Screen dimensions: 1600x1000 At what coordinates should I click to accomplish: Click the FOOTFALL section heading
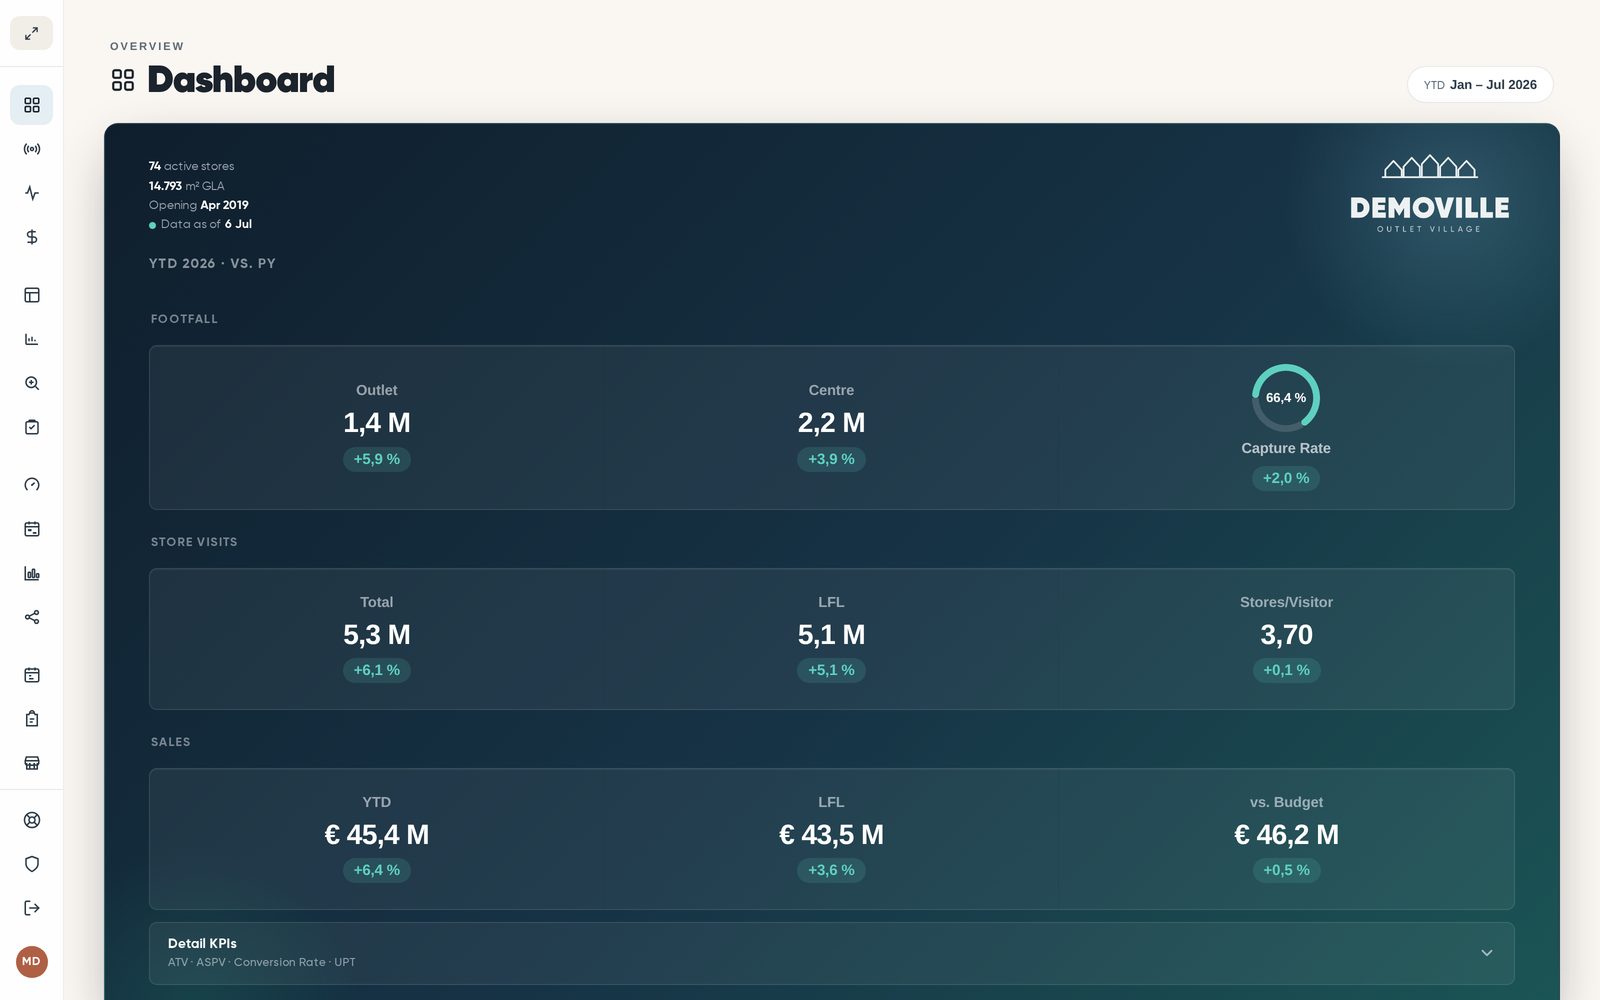coord(184,319)
